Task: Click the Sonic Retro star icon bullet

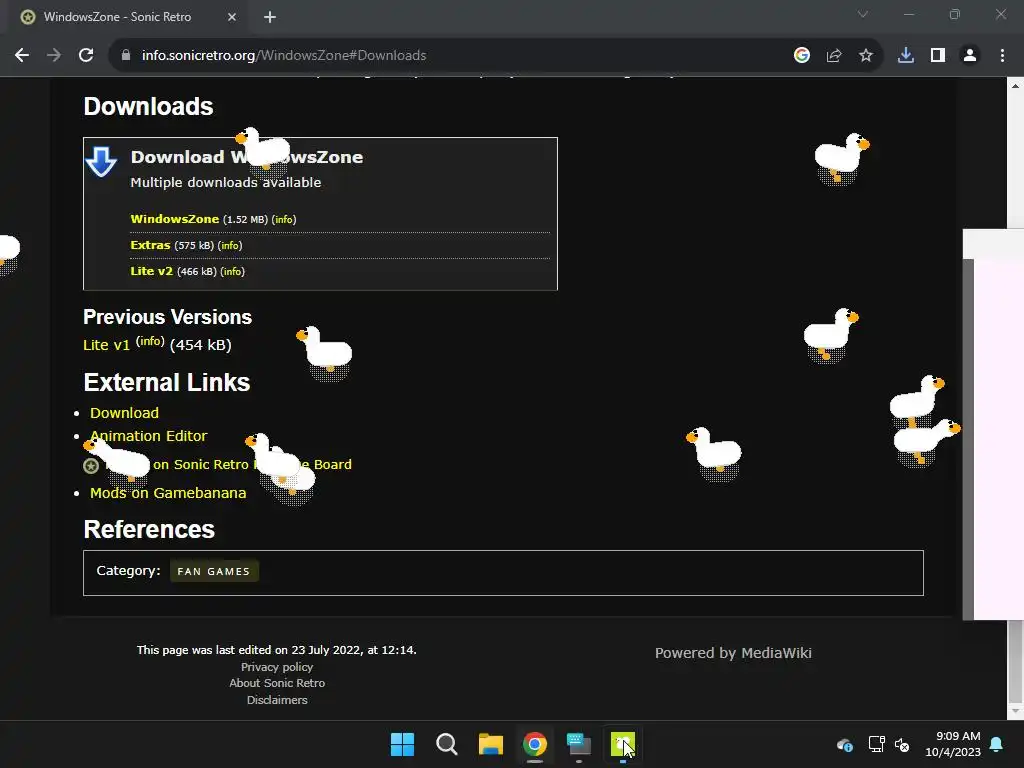Action: tap(91, 466)
